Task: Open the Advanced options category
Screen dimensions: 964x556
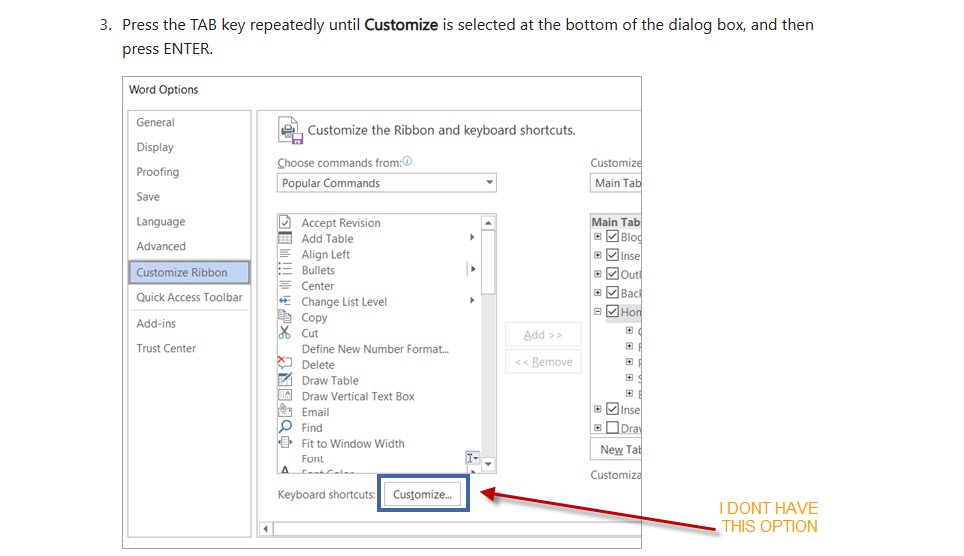Action: point(161,246)
